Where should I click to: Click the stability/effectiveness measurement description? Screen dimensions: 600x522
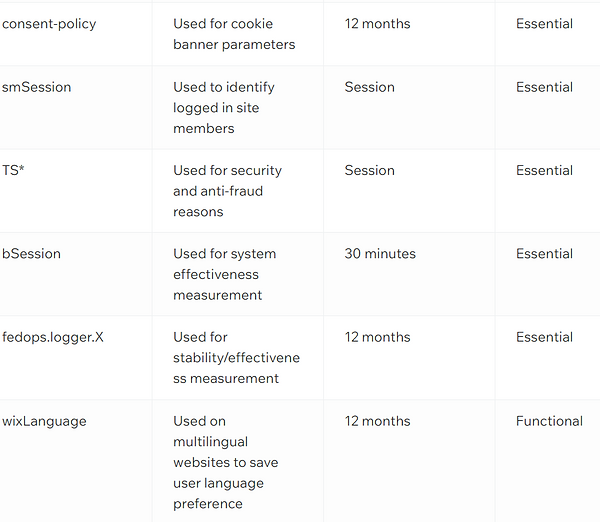pos(236,358)
